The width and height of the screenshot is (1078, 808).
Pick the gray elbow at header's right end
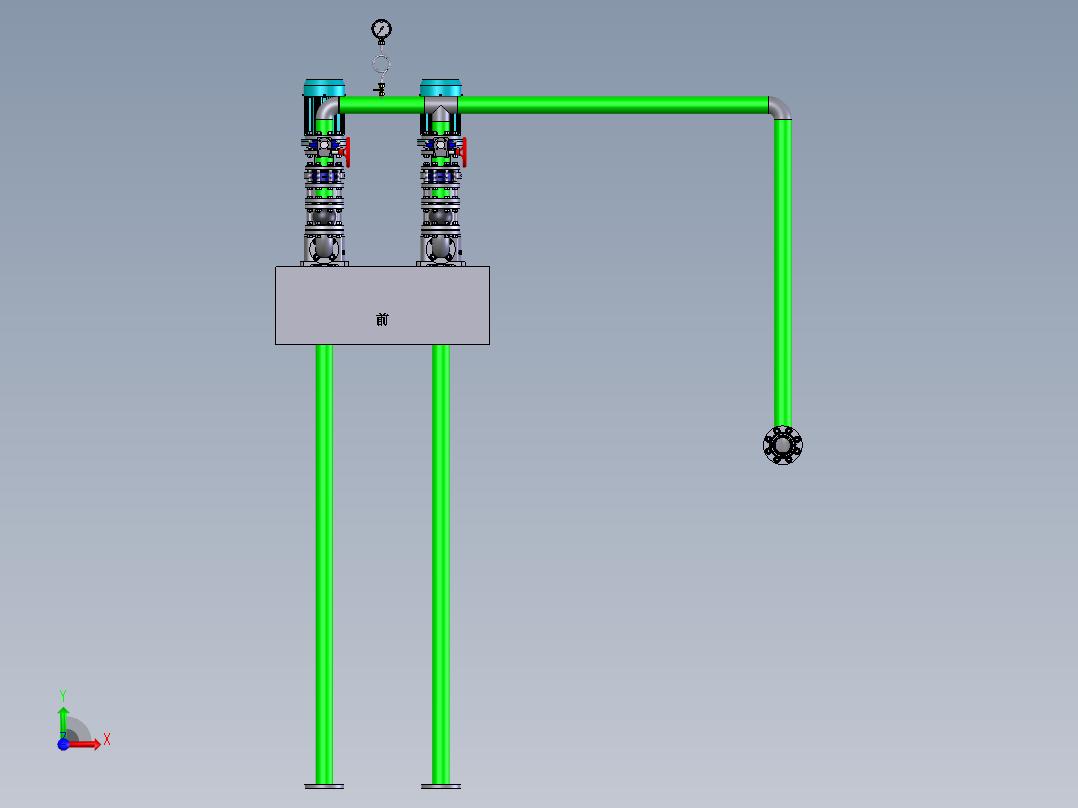point(781,108)
